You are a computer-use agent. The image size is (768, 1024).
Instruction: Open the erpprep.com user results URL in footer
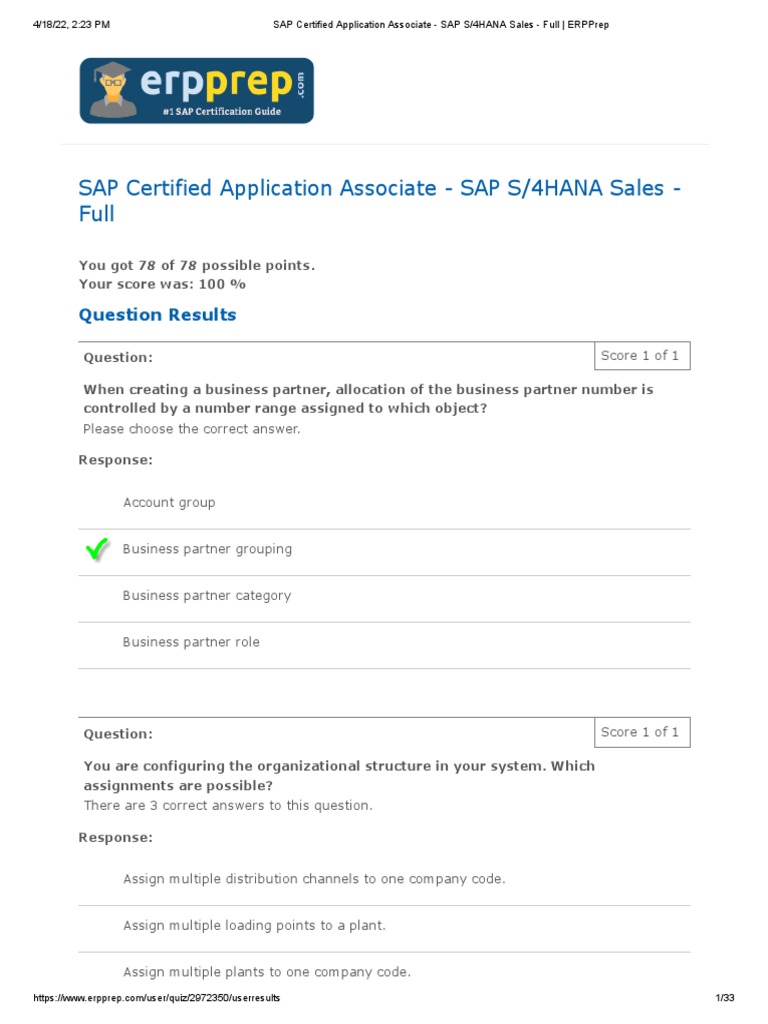(x=158, y=998)
